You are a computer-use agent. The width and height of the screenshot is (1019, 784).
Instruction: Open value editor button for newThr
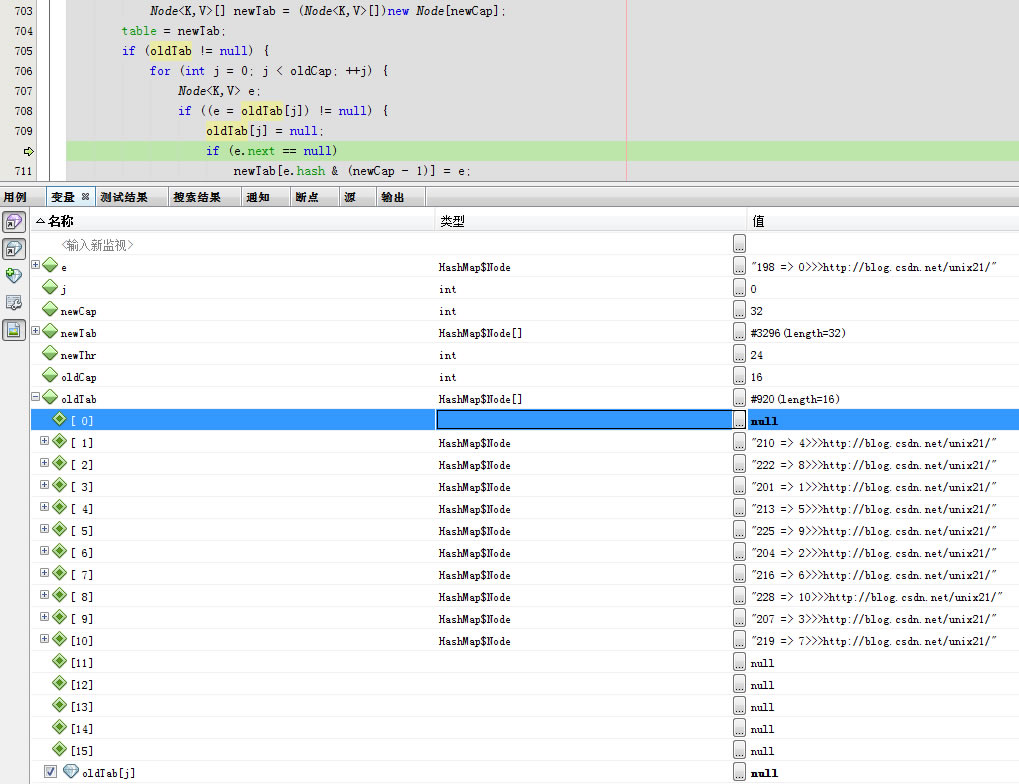pyautogui.click(x=739, y=354)
